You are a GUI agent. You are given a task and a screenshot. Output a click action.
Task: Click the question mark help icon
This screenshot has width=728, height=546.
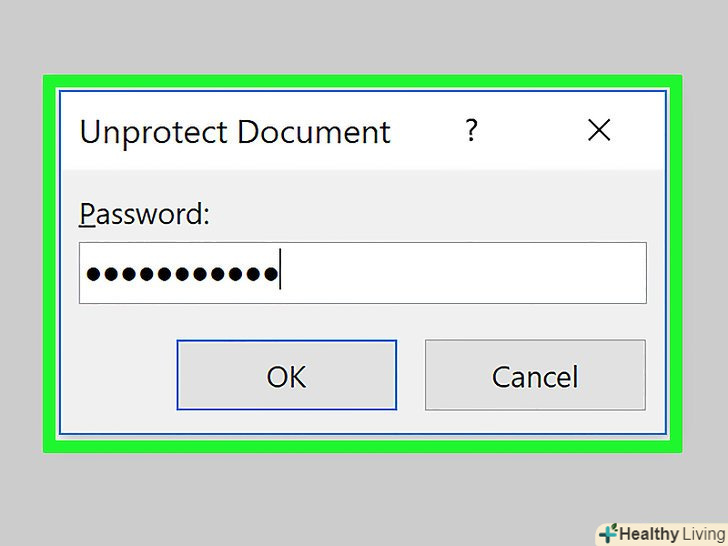pos(472,130)
